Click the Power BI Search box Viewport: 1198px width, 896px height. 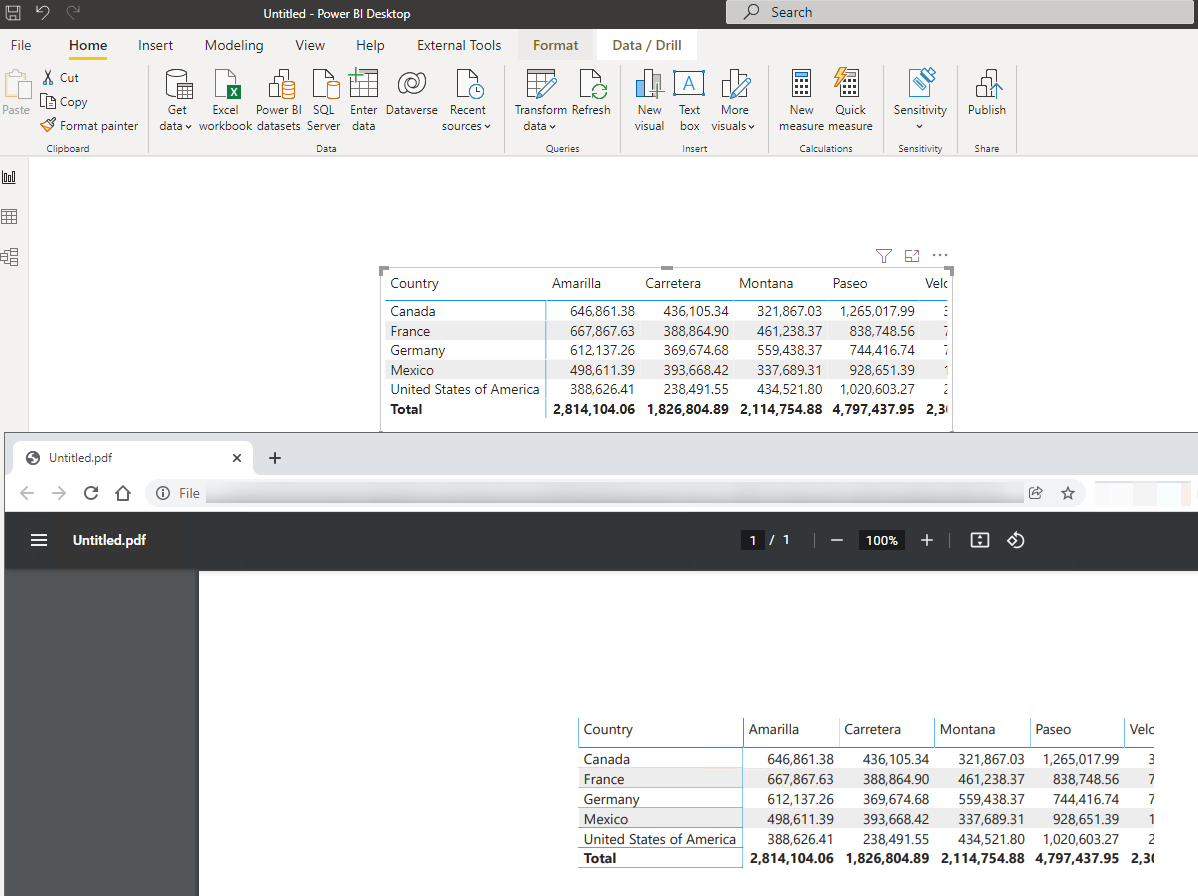click(961, 12)
